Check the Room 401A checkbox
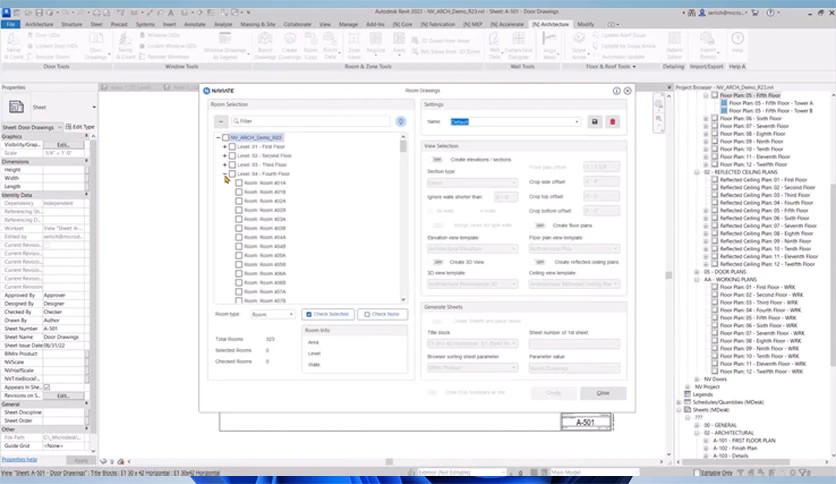 pyautogui.click(x=239, y=183)
